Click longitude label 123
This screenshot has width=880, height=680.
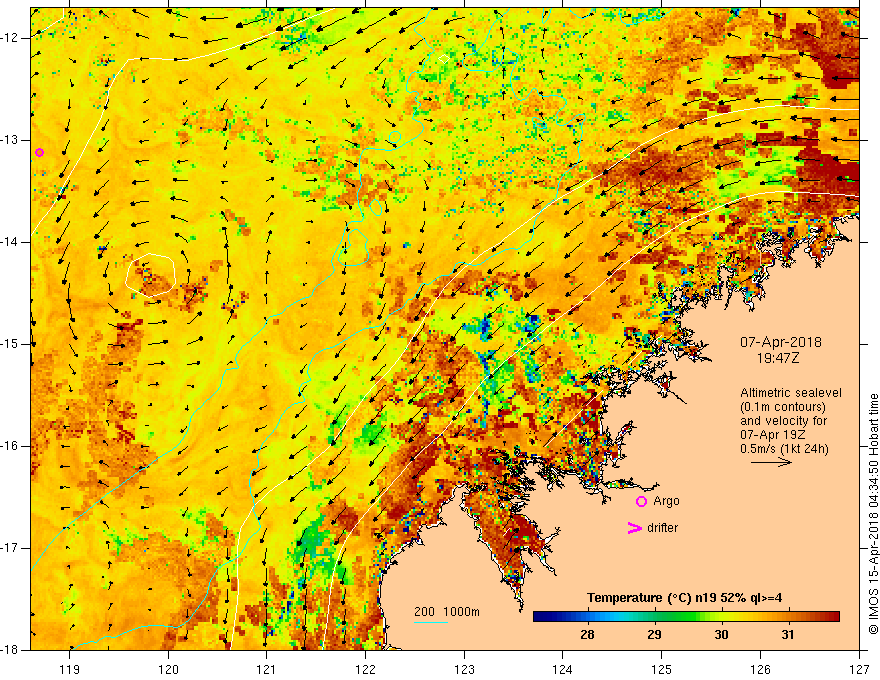pyautogui.click(x=464, y=669)
